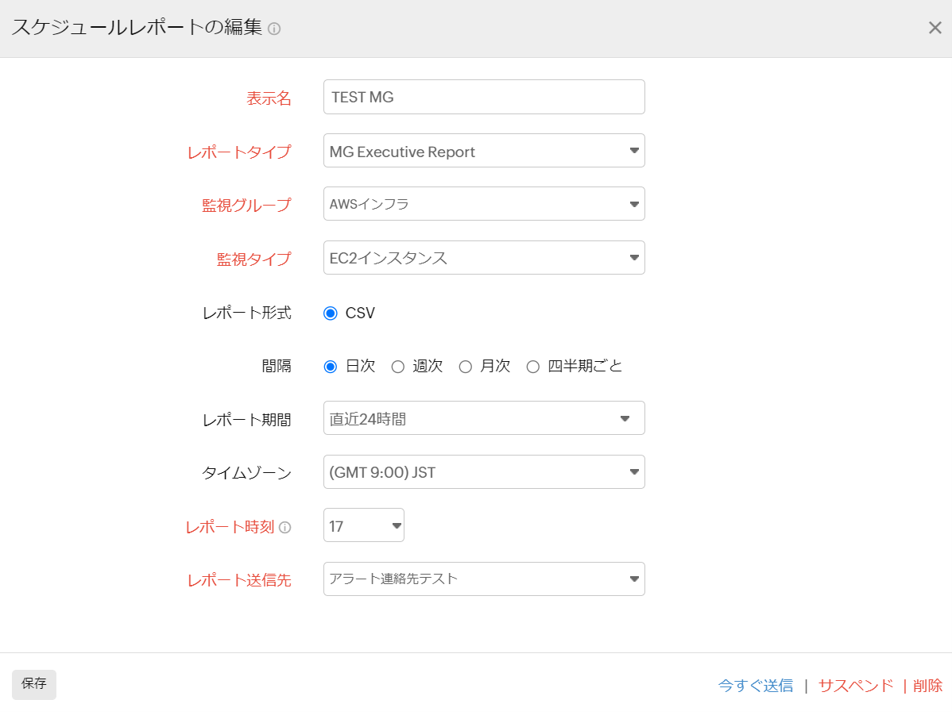Open the レポート時刻 hour dropdown showing 17
The height and width of the screenshot is (712, 952).
[364, 526]
